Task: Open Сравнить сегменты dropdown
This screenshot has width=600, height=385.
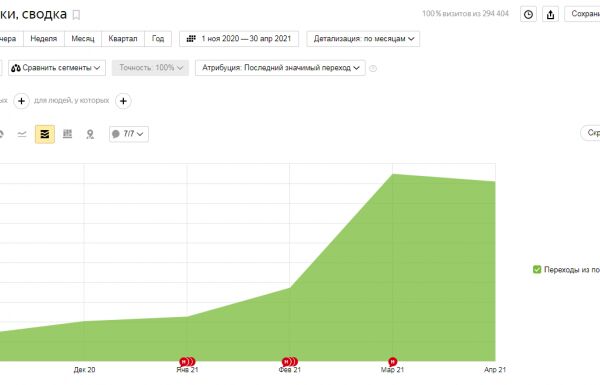Action: pos(57,68)
